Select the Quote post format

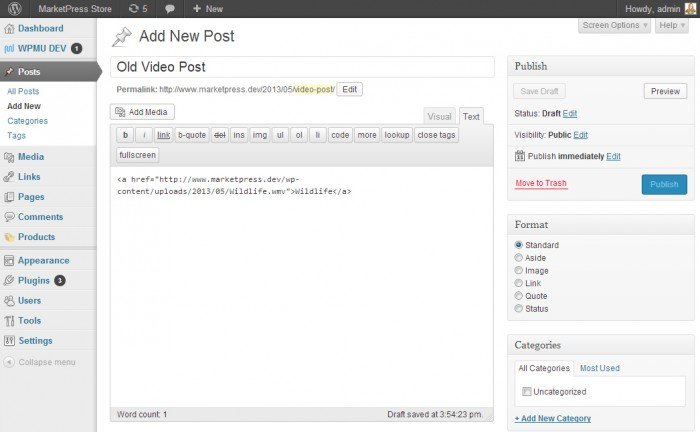(x=518, y=295)
